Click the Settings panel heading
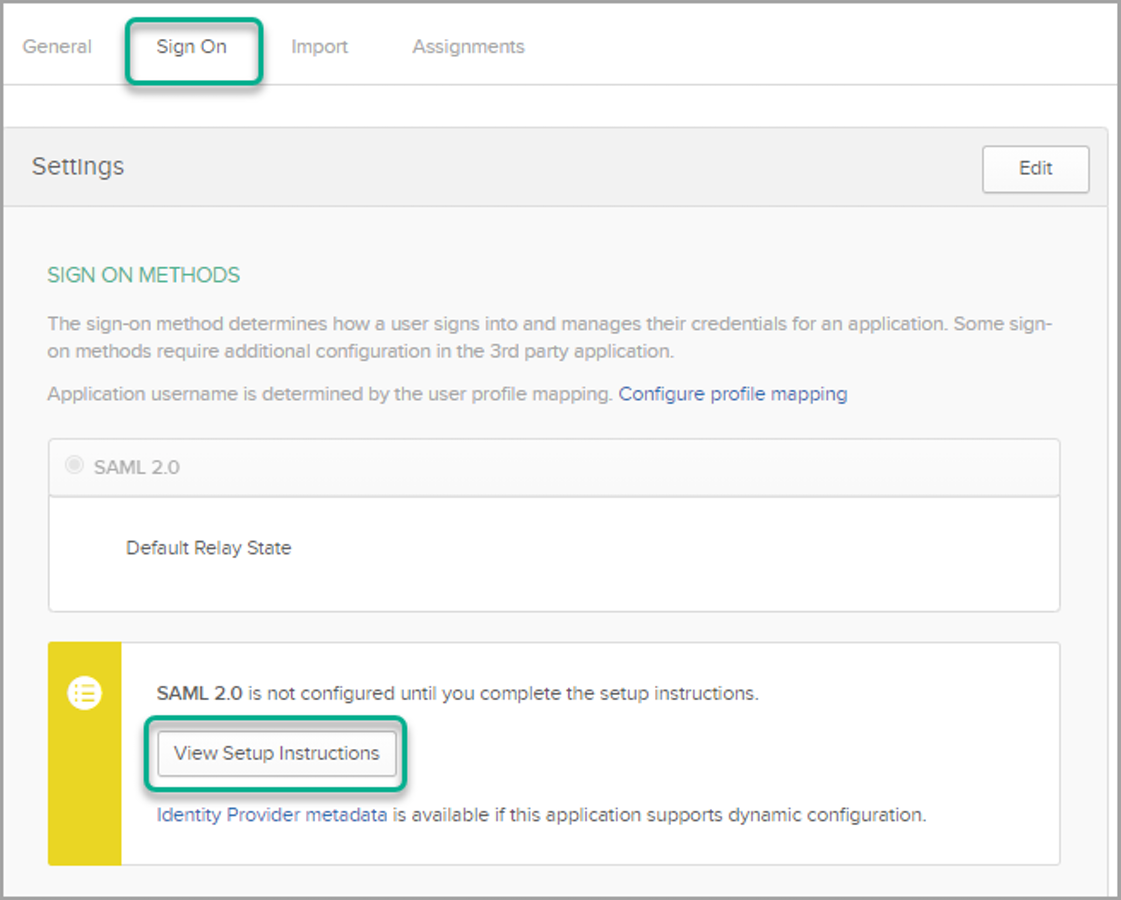 tap(78, 166)
